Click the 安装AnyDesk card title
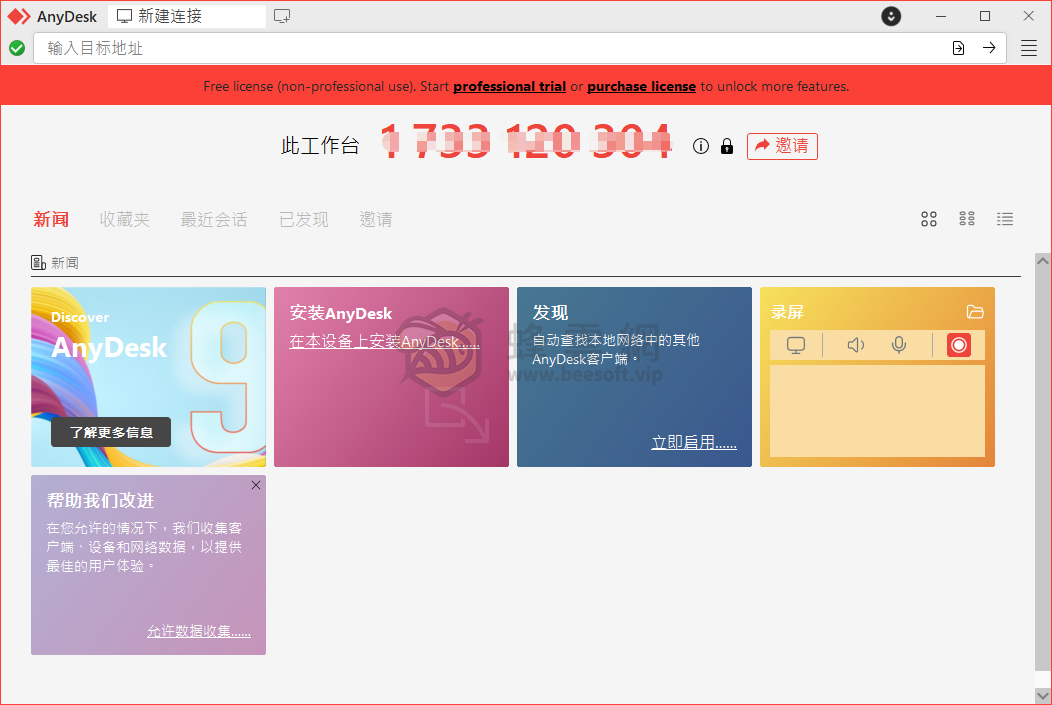This screenshot has height=705, width=1052. 341,313
